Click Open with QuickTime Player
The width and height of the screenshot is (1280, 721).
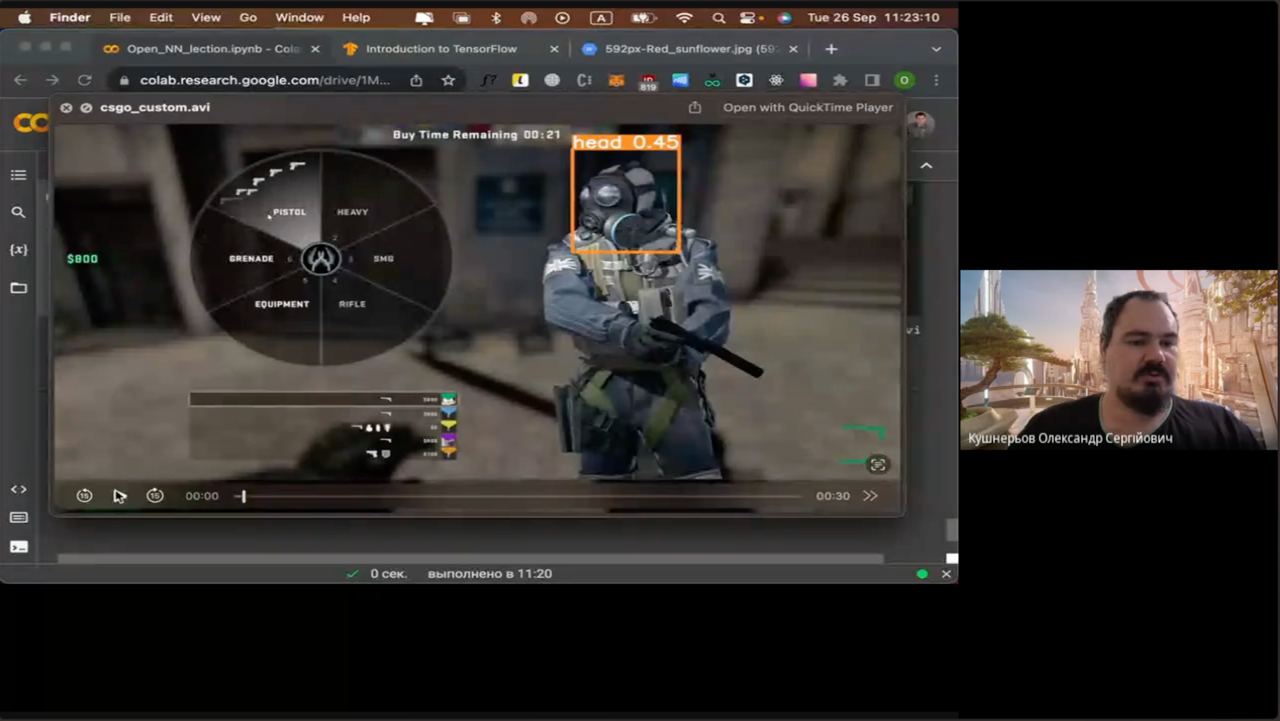click(808, 108)
